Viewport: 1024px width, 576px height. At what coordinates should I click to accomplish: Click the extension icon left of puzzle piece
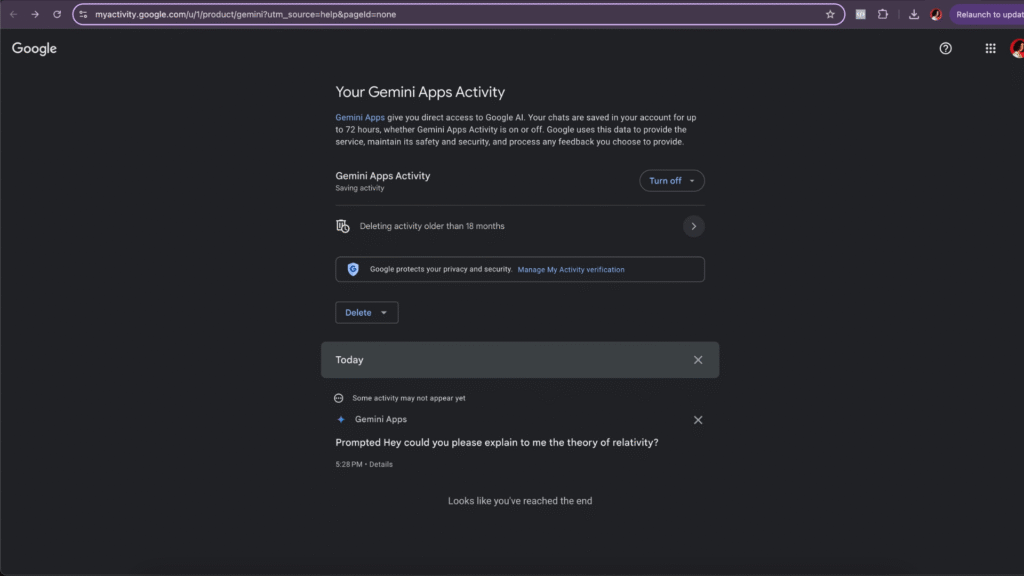[x=861, y=14]
